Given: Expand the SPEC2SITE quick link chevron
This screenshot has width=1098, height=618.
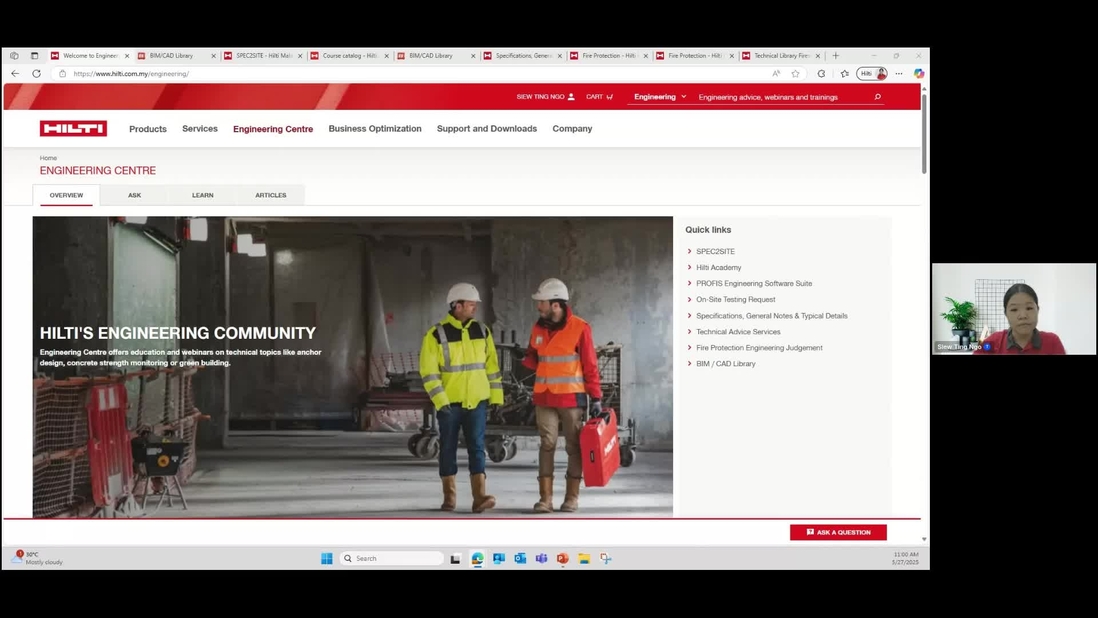Looking at the screenshot, I should tap(689, 251).
